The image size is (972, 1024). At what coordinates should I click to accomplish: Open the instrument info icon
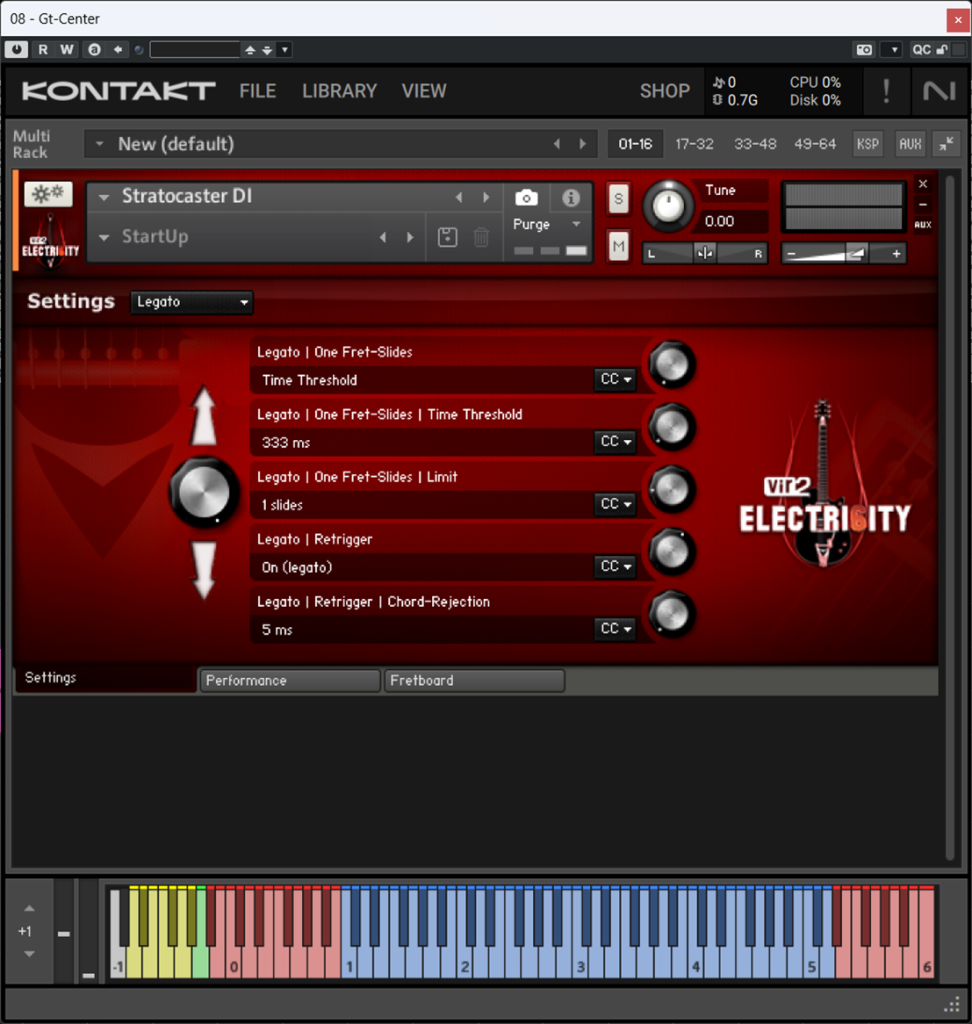(571, 198)
